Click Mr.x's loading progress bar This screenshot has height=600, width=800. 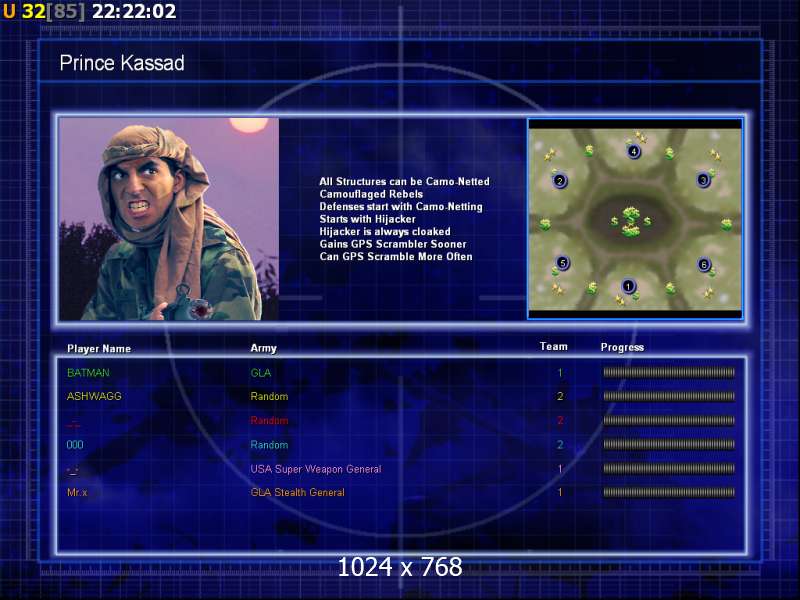click(669, 492)
